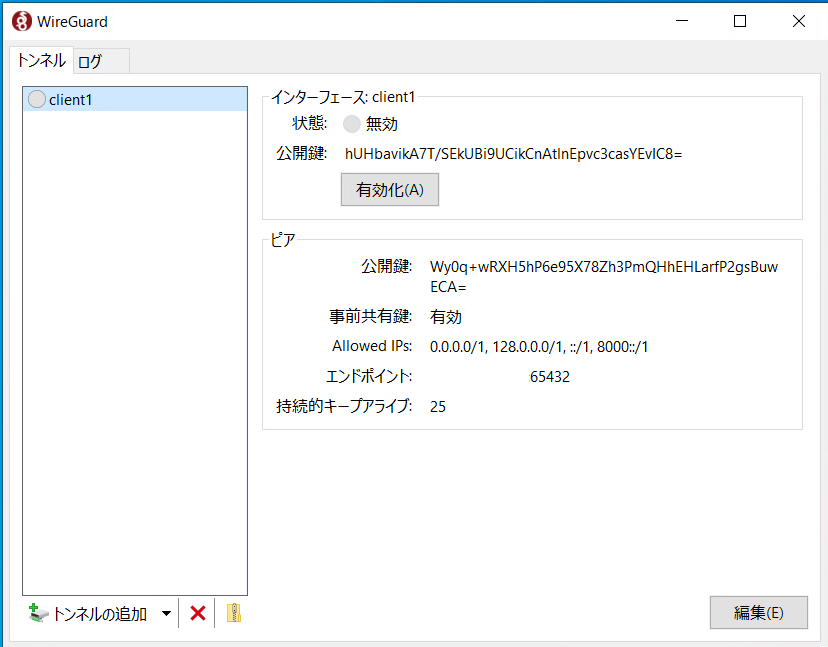
Task: Click endpoint port value 65432
Action: pyautogui.click(x=550, y=377)
